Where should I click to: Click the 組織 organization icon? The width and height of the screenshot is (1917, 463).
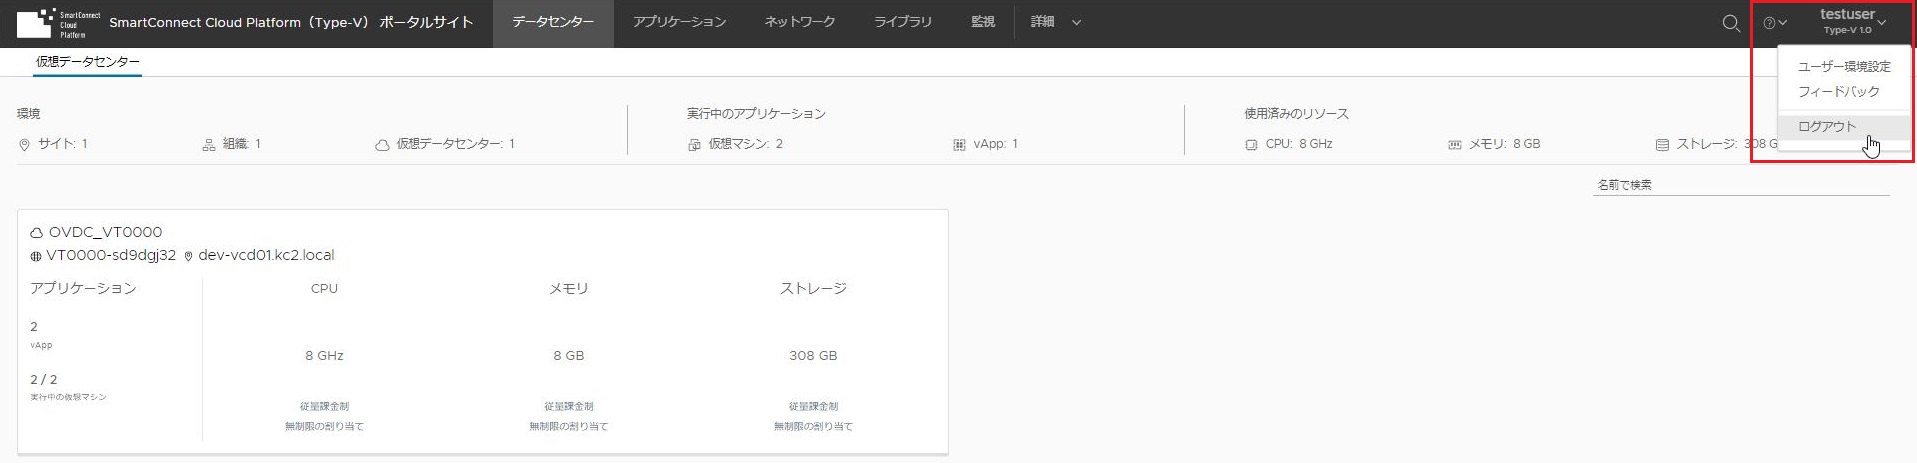[x=209, y=145]
